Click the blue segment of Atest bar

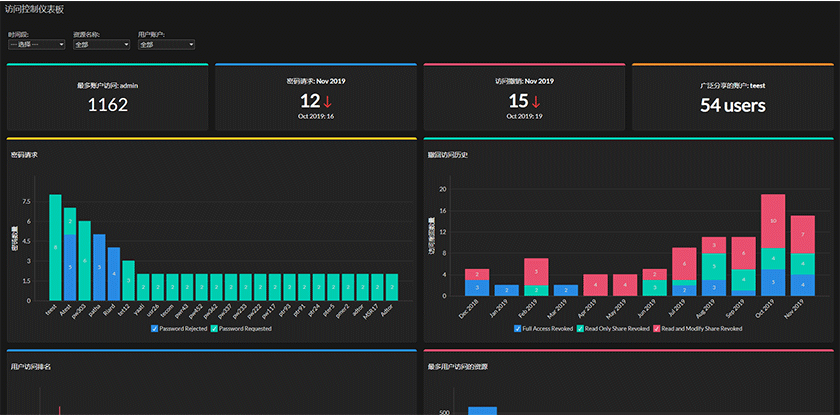pyautogui.click(x=70, y=267)
